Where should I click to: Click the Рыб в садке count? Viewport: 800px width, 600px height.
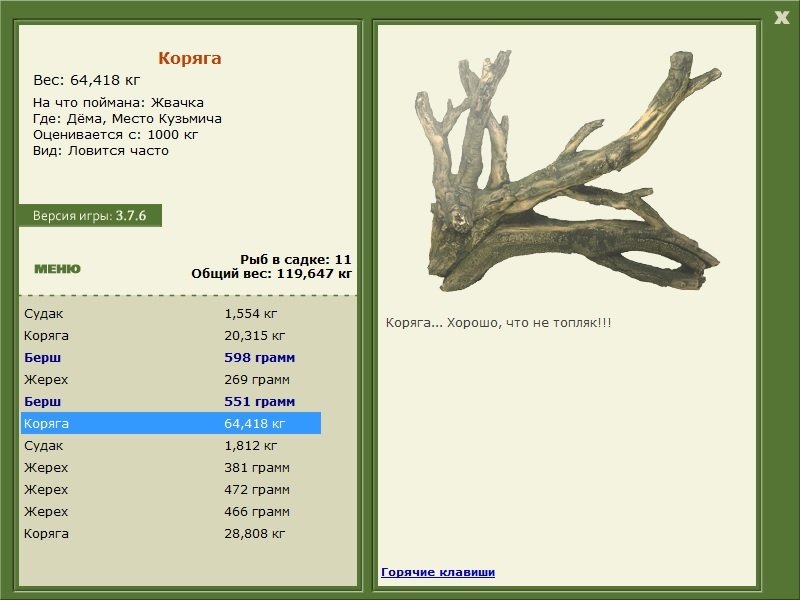(295, 259)
